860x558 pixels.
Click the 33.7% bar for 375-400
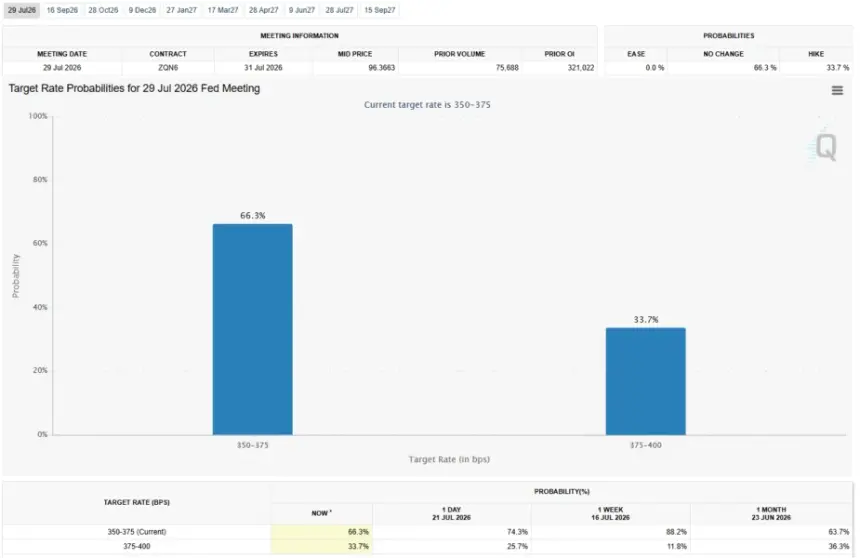click(x=646, y=381)
